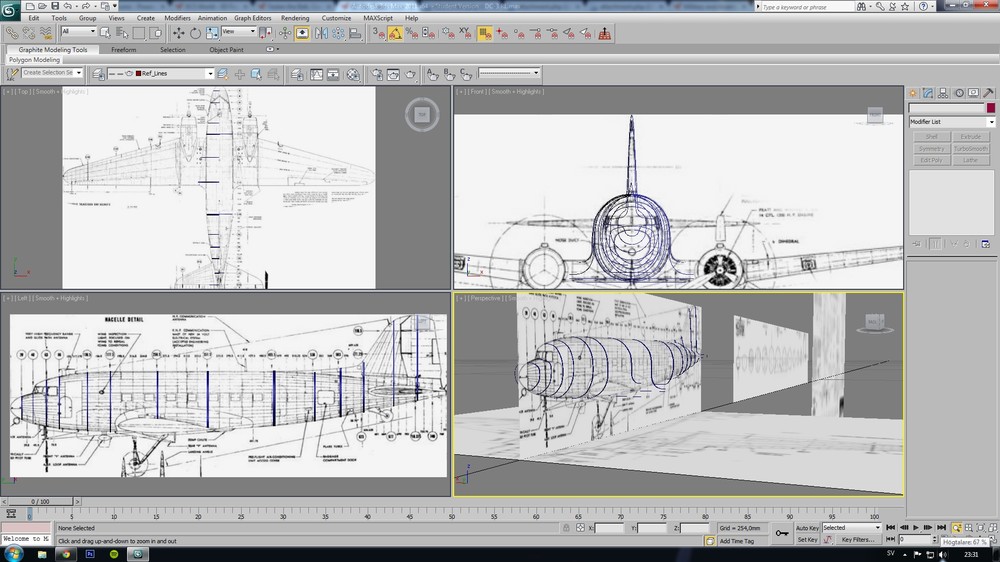Select the Move tool in main toolbar
The height and width of the screenshot is (562, 1000).
(179, 33)
